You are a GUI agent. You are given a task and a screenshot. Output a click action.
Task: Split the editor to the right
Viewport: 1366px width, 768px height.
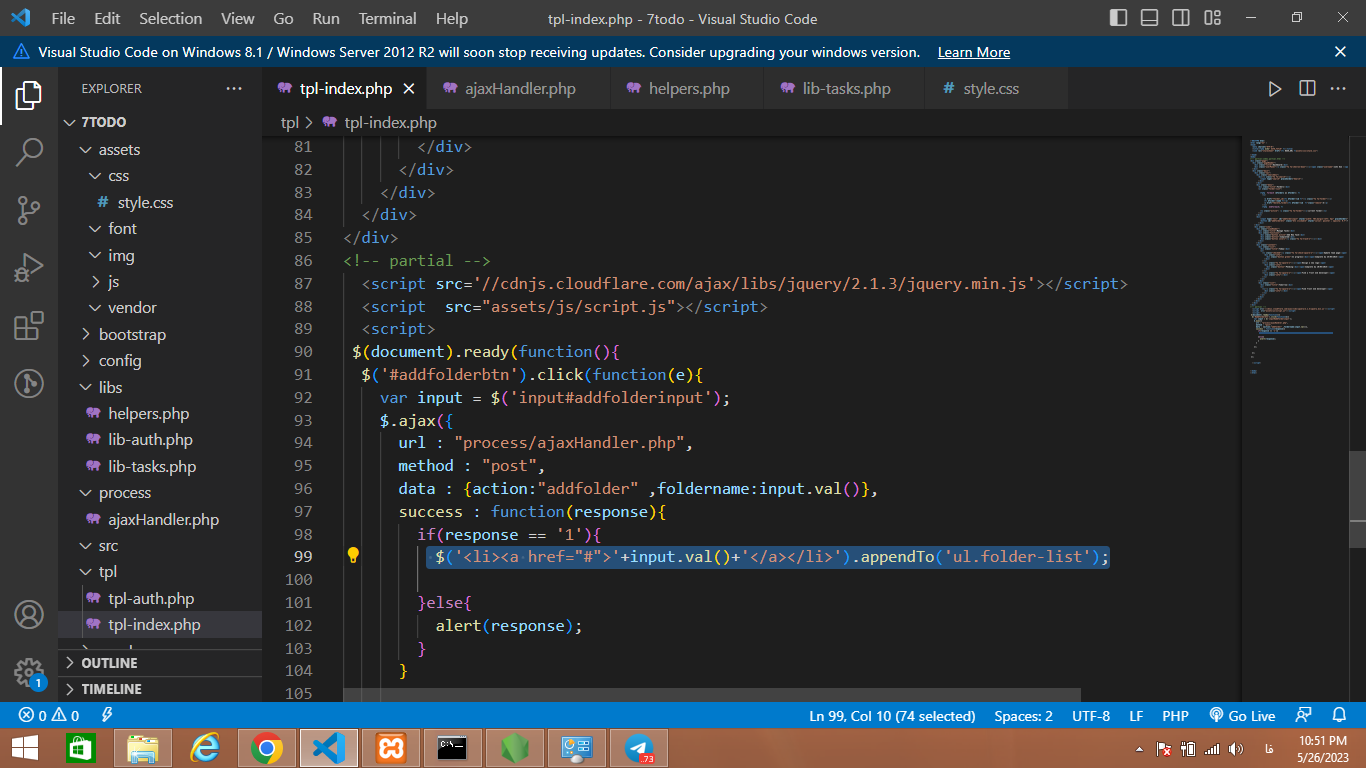tap(1307, 89)
